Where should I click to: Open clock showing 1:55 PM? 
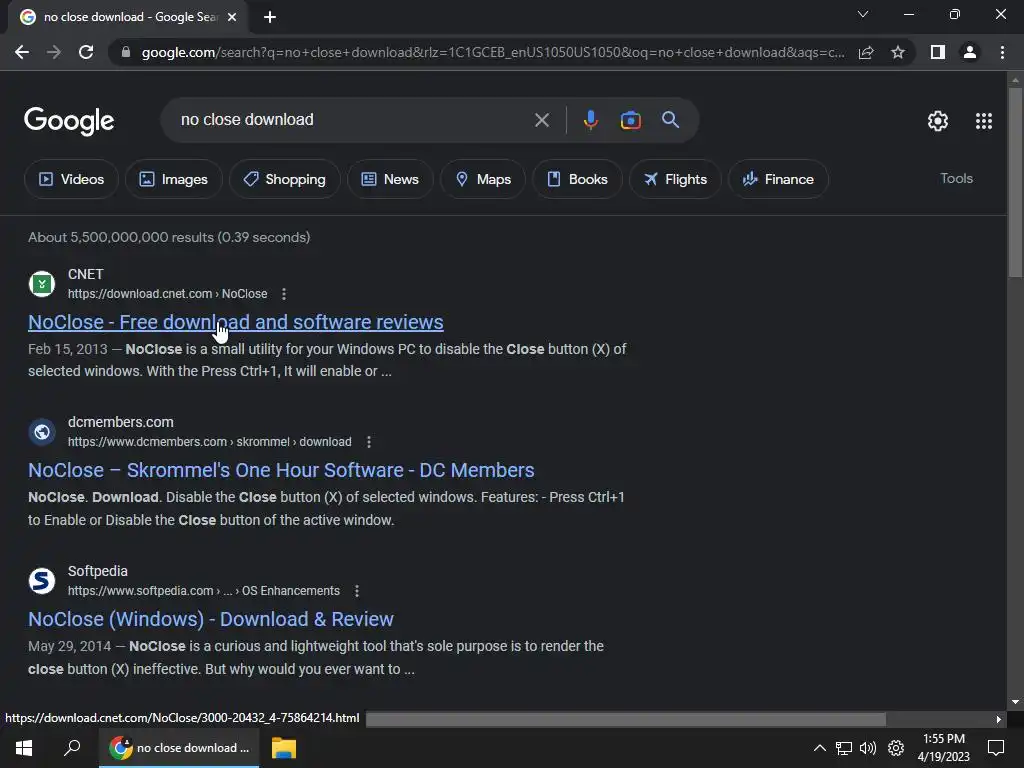[x=944, y=748]
